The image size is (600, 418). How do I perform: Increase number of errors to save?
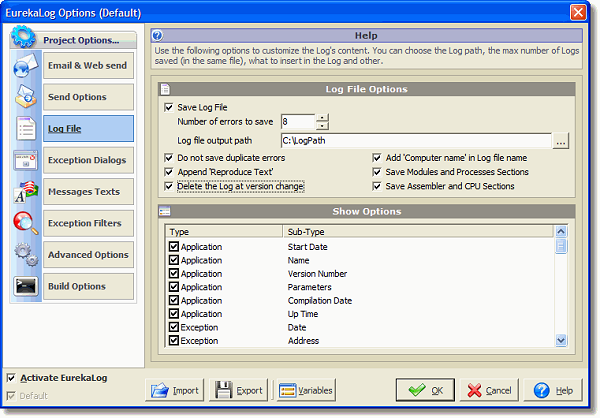pos(323,118)
